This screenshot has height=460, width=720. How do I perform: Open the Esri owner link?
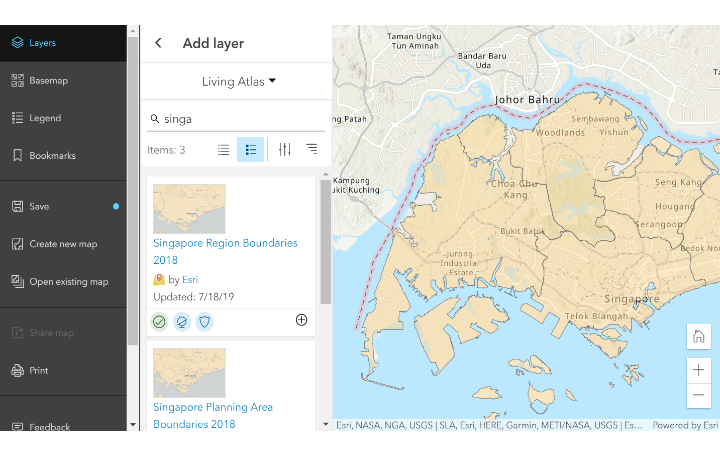190,280
